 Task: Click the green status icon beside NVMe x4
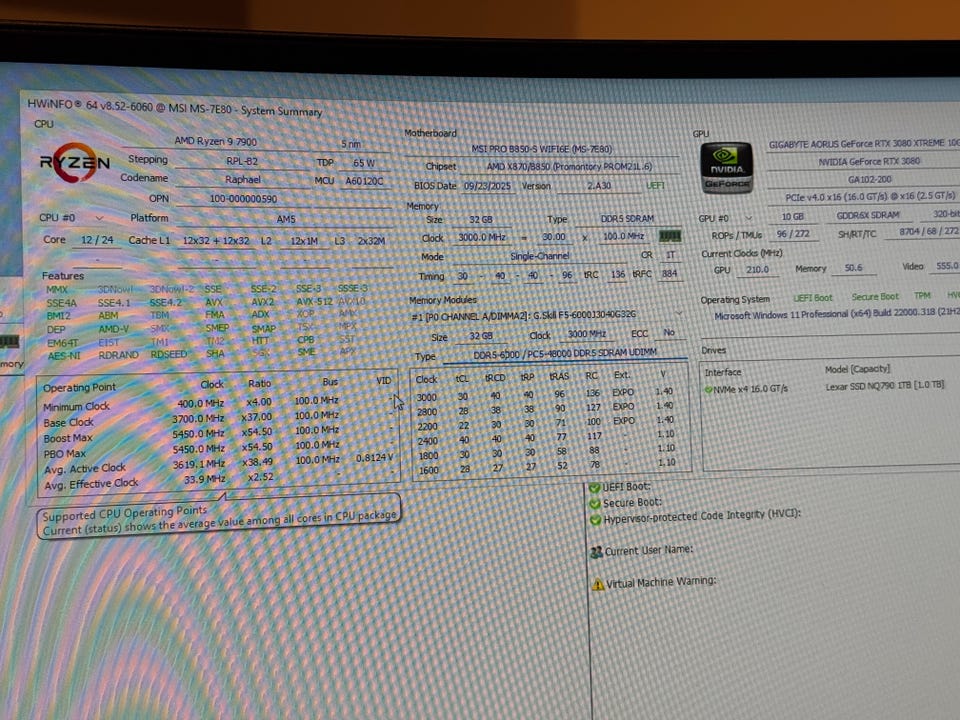[x=708, y=389]
